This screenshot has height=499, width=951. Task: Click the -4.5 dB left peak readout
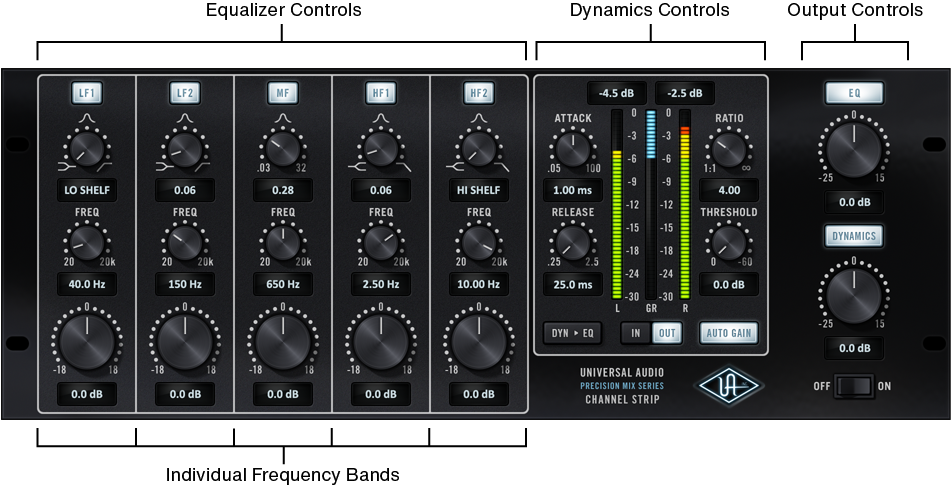coord(616,93)
